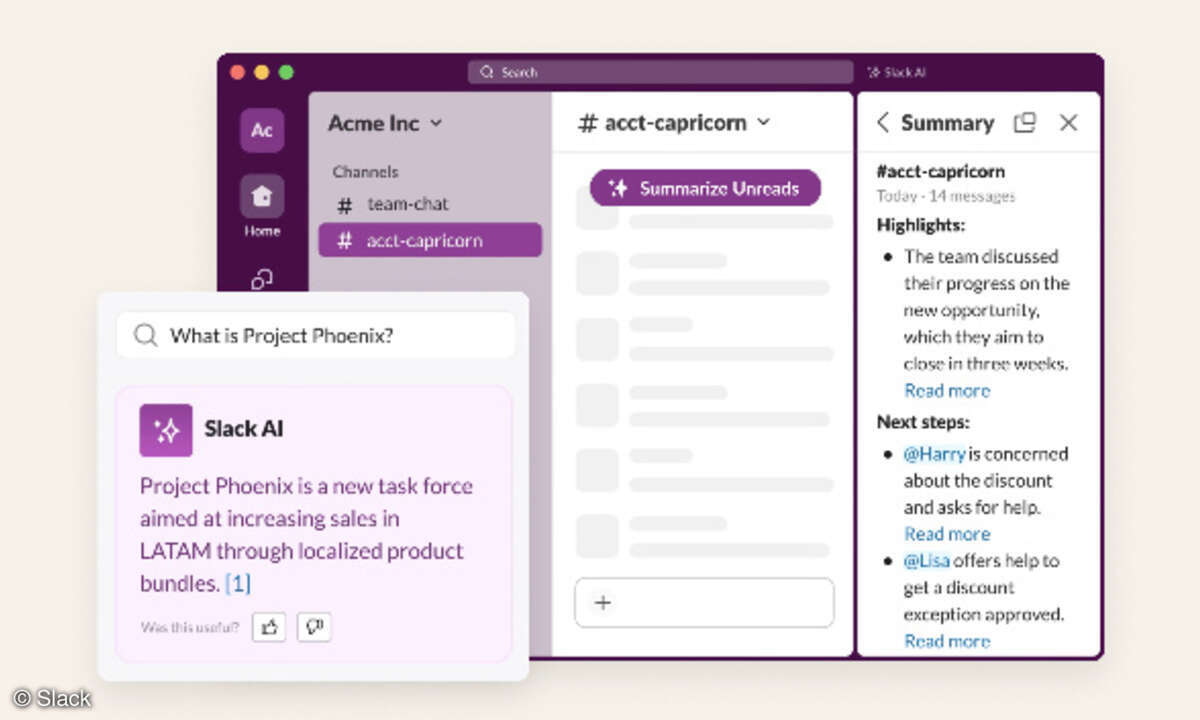This screenshot has height=720, width=1200.
Task: Click the Slack AI sparkle in title bar
Action: [873, 72]
